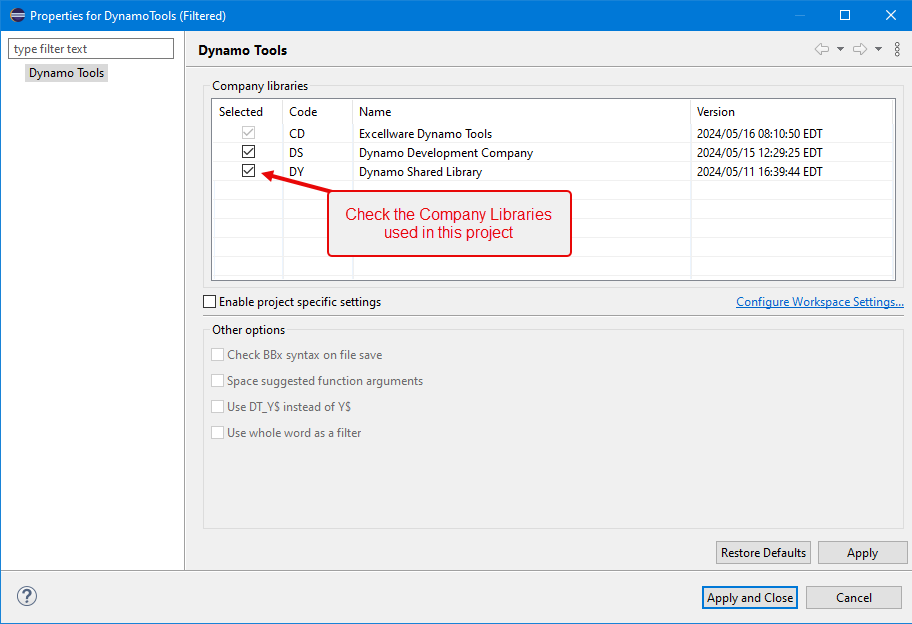Focus the type filter text field

[91, 49]
